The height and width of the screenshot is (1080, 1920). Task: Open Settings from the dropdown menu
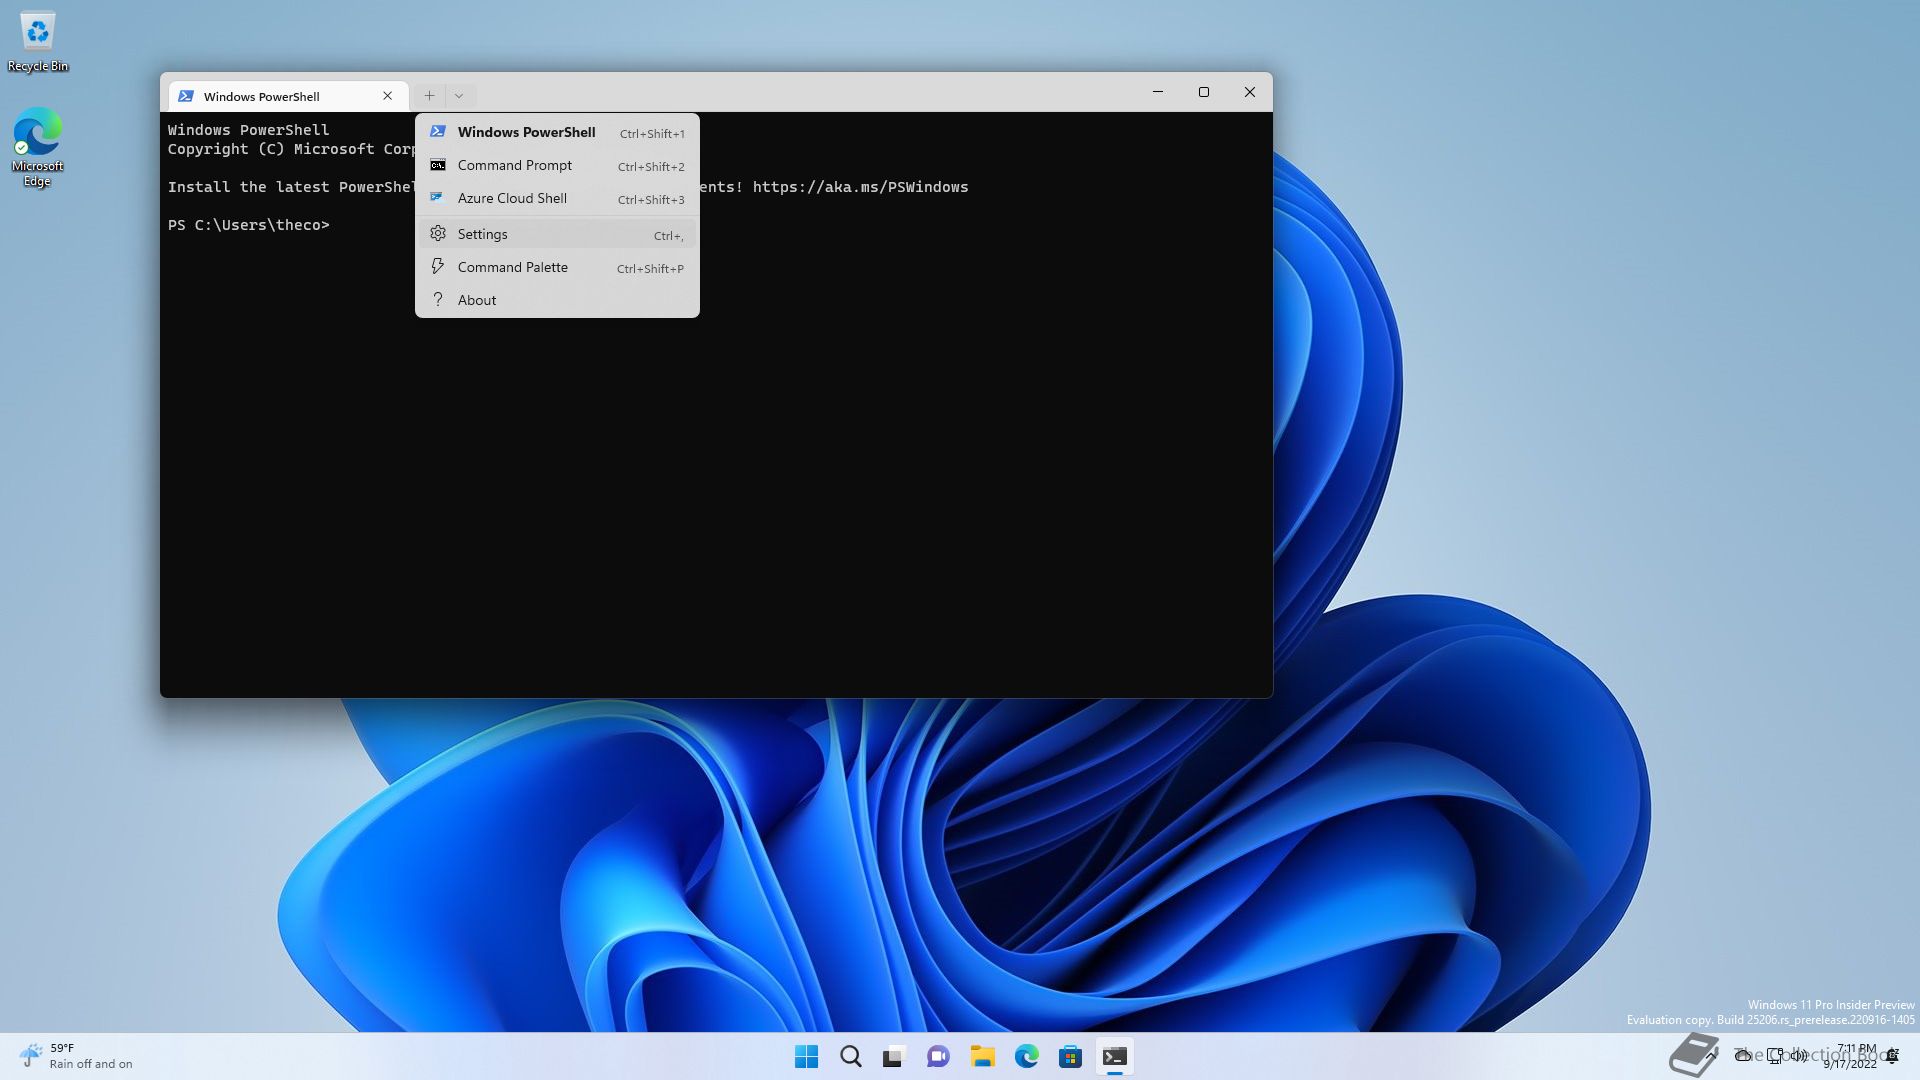click(x=557, y=234)
